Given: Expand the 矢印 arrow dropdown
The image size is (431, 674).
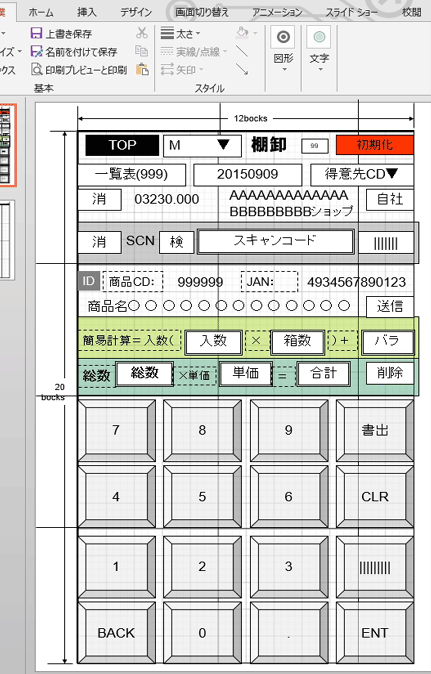Looking at the screenshot, I should pos(182,70).
